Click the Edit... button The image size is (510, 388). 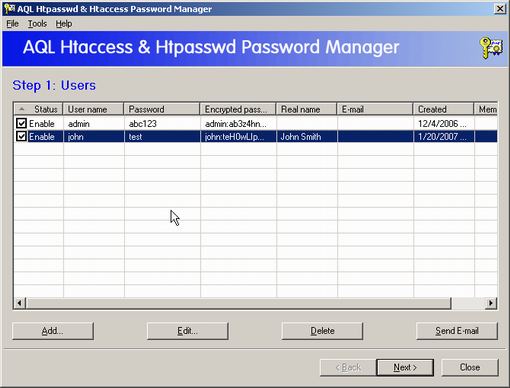(188, 331)
